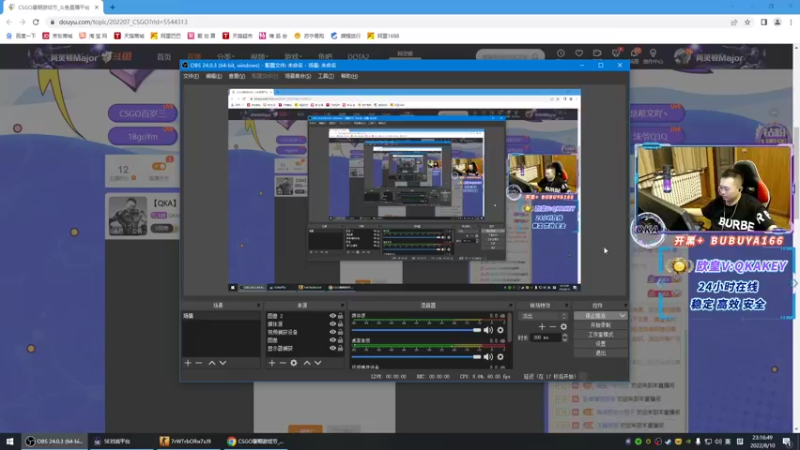The height and width of the screenshot is (450, 800).
Task: Open Chrome share page icon
Action: click(x=734, y=22)
